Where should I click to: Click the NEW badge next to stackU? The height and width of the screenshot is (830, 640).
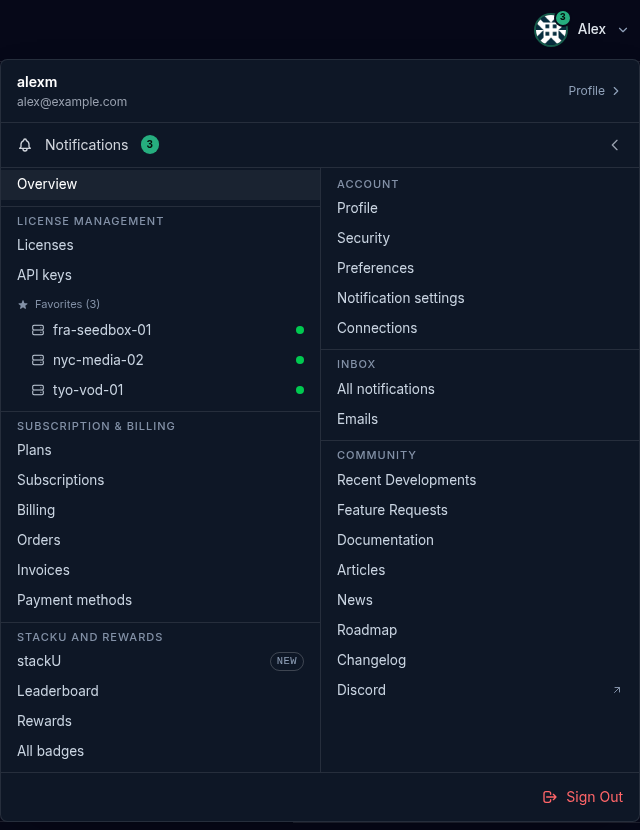click(x=287, y=661)
